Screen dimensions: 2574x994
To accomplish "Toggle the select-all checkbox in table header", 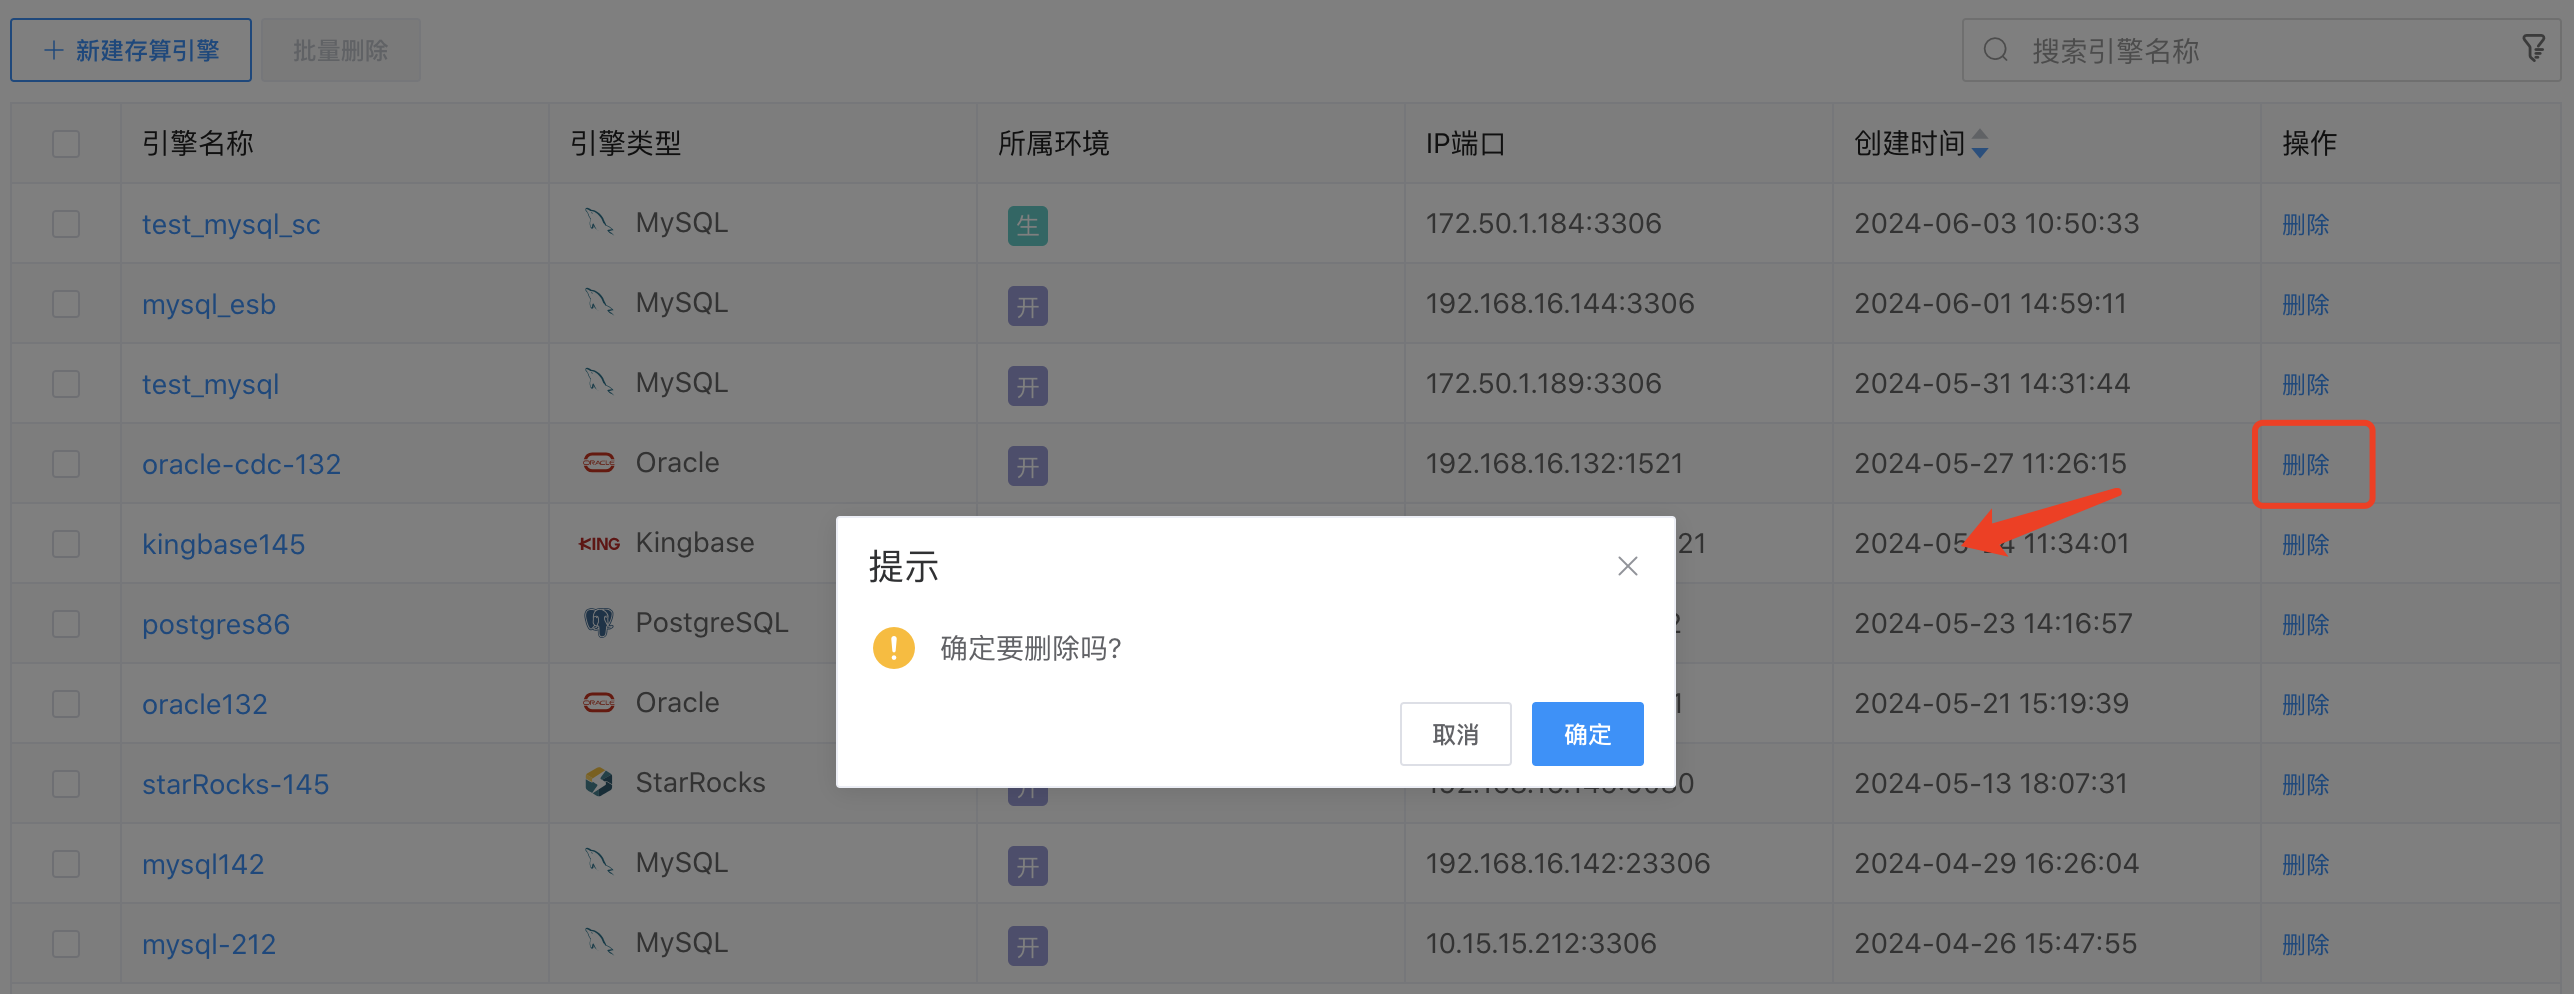I will [x=64, y=143].
